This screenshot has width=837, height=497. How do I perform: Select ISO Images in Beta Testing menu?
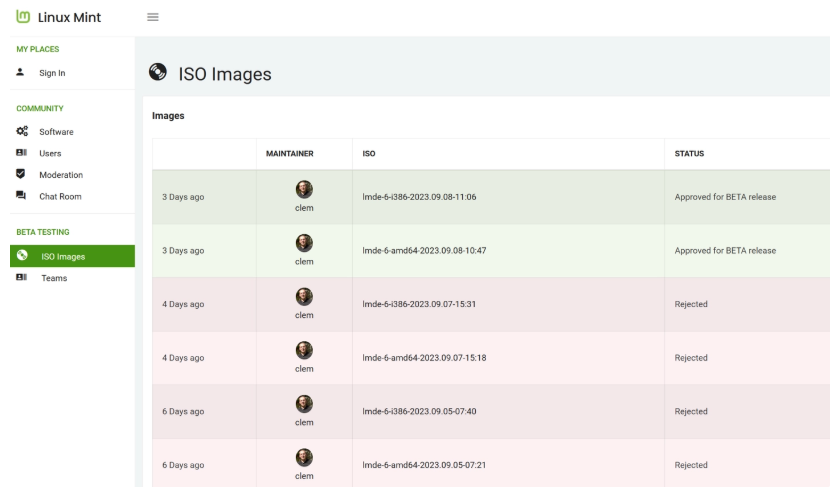point(73,256)
